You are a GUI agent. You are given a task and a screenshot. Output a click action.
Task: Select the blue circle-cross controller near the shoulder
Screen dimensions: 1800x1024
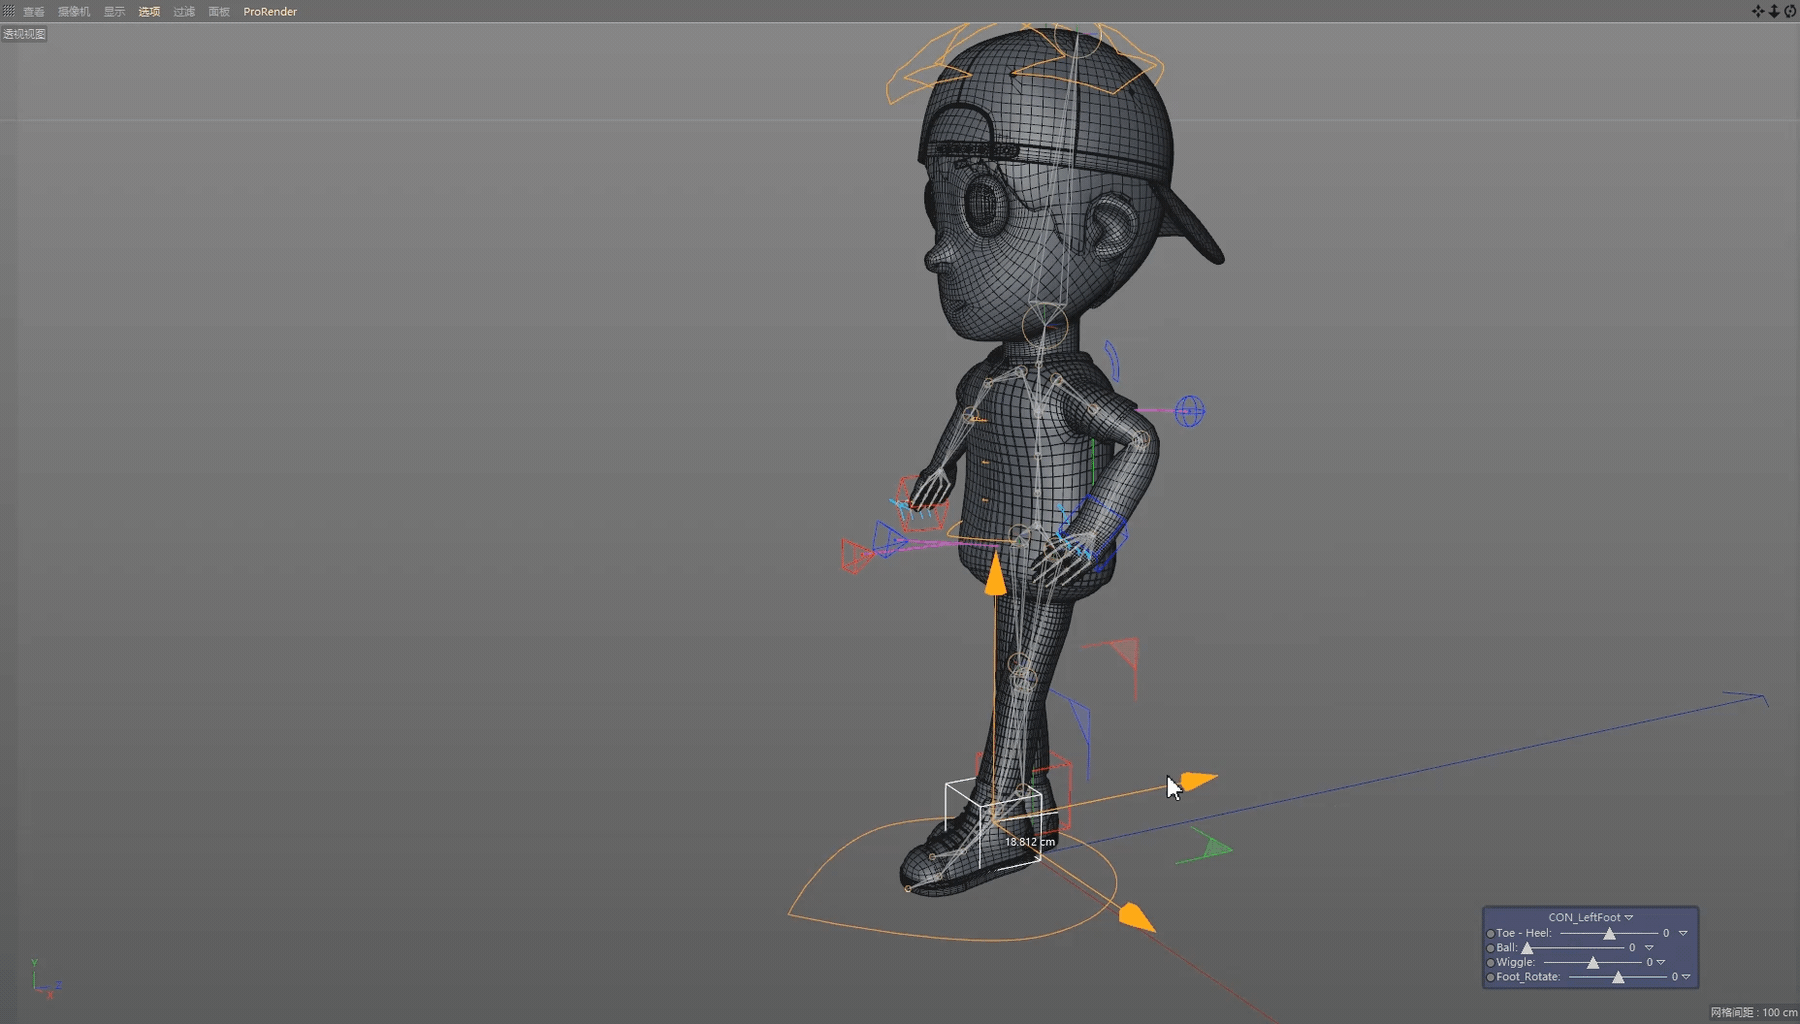[1189, 411]
